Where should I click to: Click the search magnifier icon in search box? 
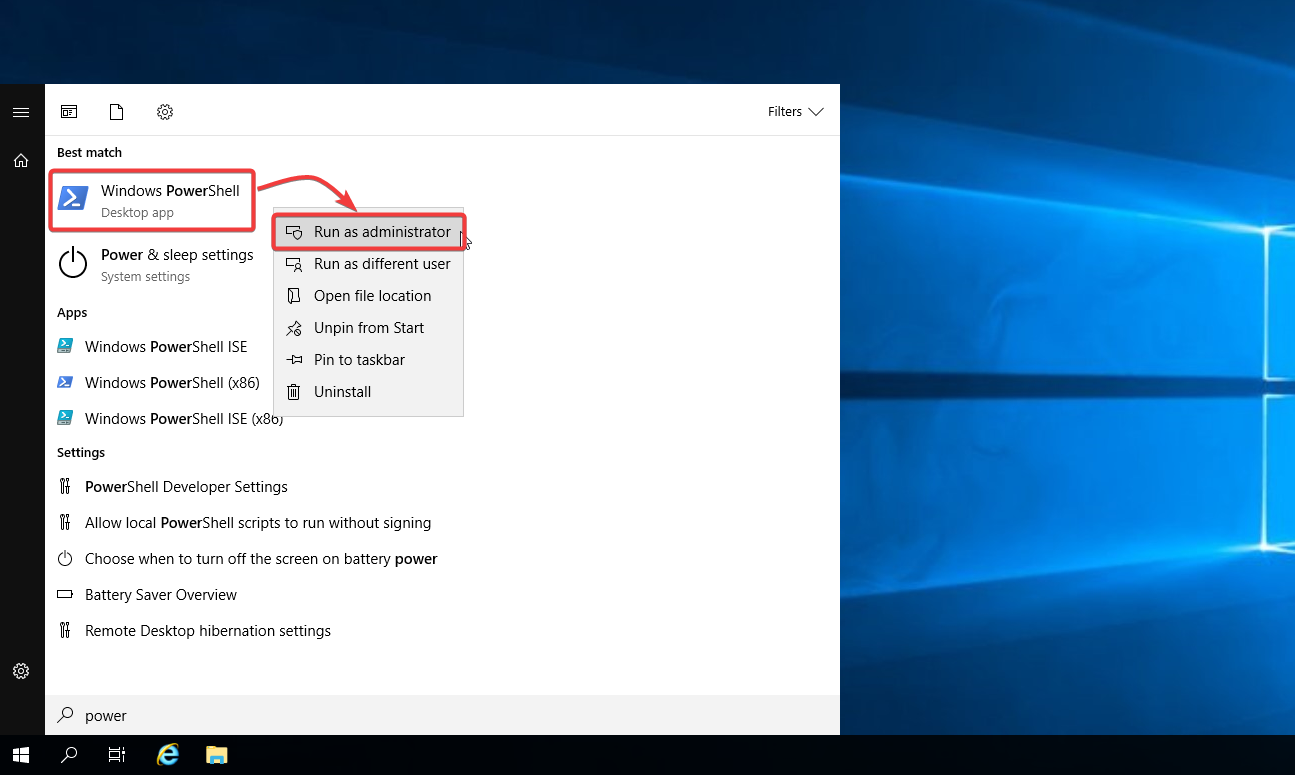point(64,715)
